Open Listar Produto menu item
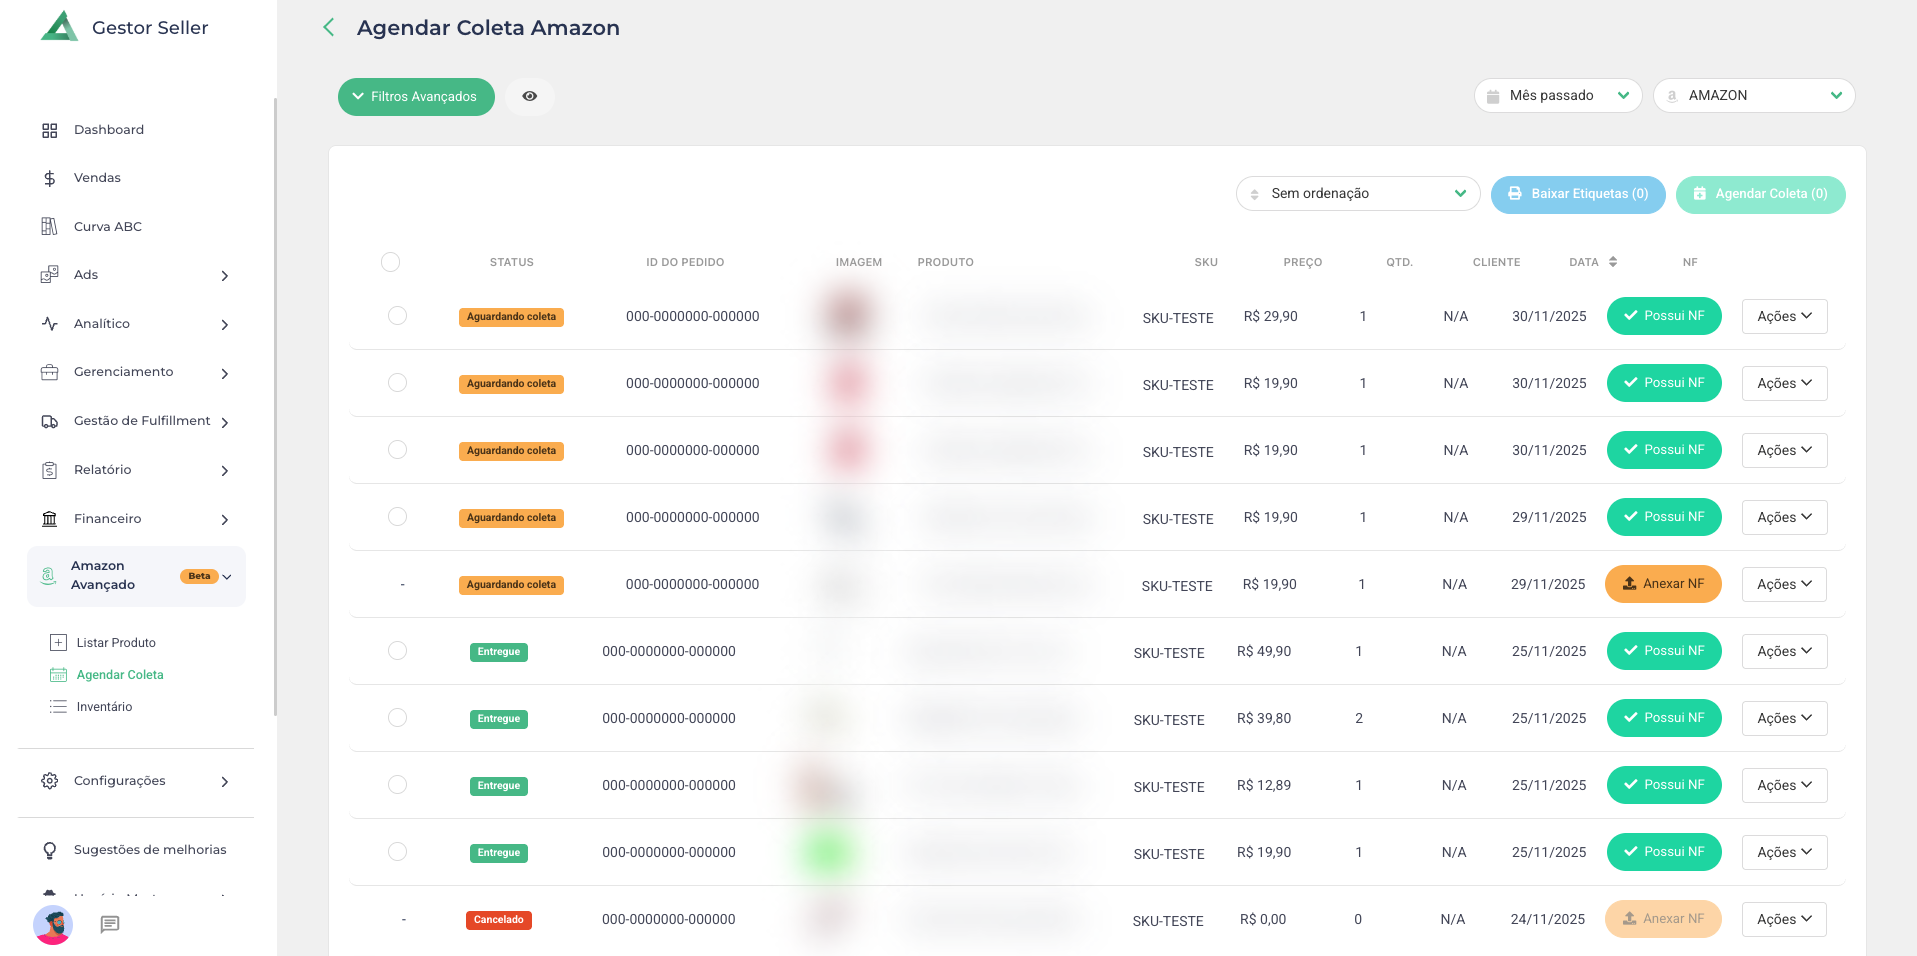Viewport: 1917px width, 956px height. point(116,643)
